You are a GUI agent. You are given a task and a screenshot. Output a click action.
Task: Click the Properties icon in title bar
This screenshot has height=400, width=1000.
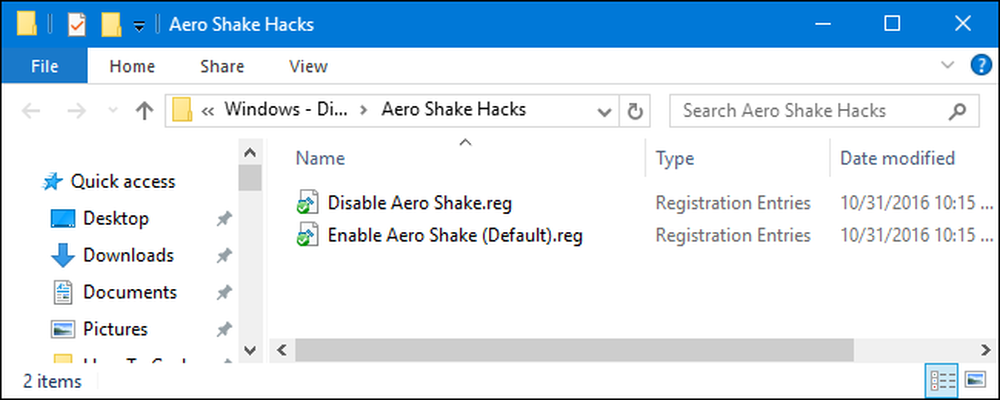[x=77, y=25]
